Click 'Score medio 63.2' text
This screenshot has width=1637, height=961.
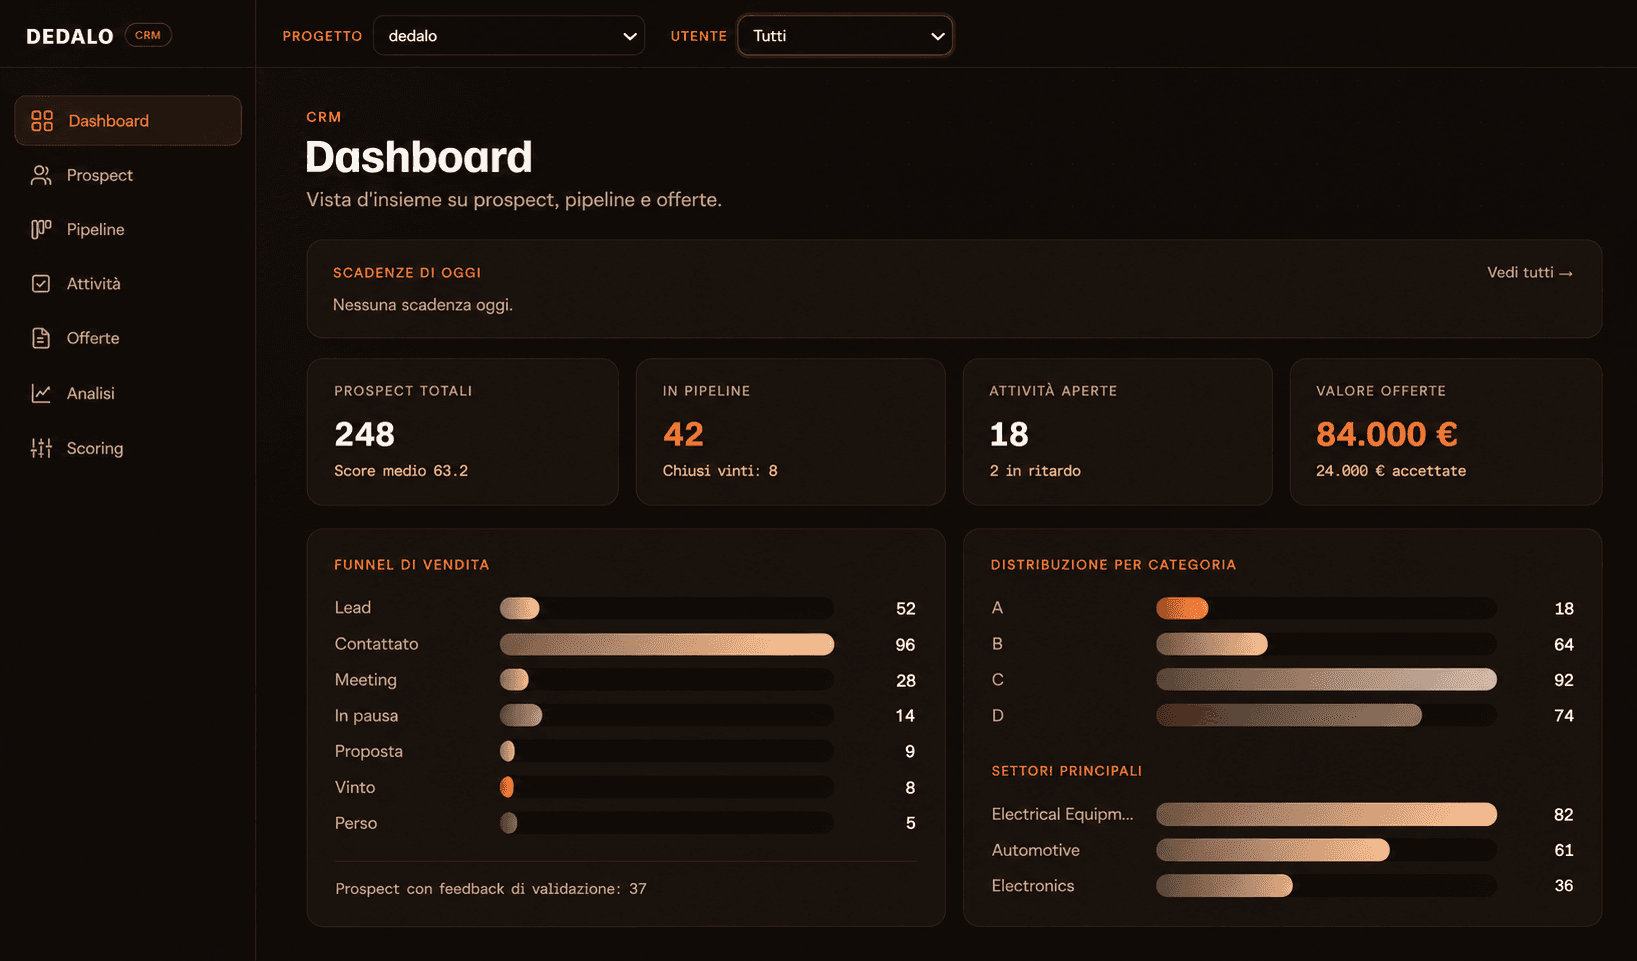tap(401, 471)
